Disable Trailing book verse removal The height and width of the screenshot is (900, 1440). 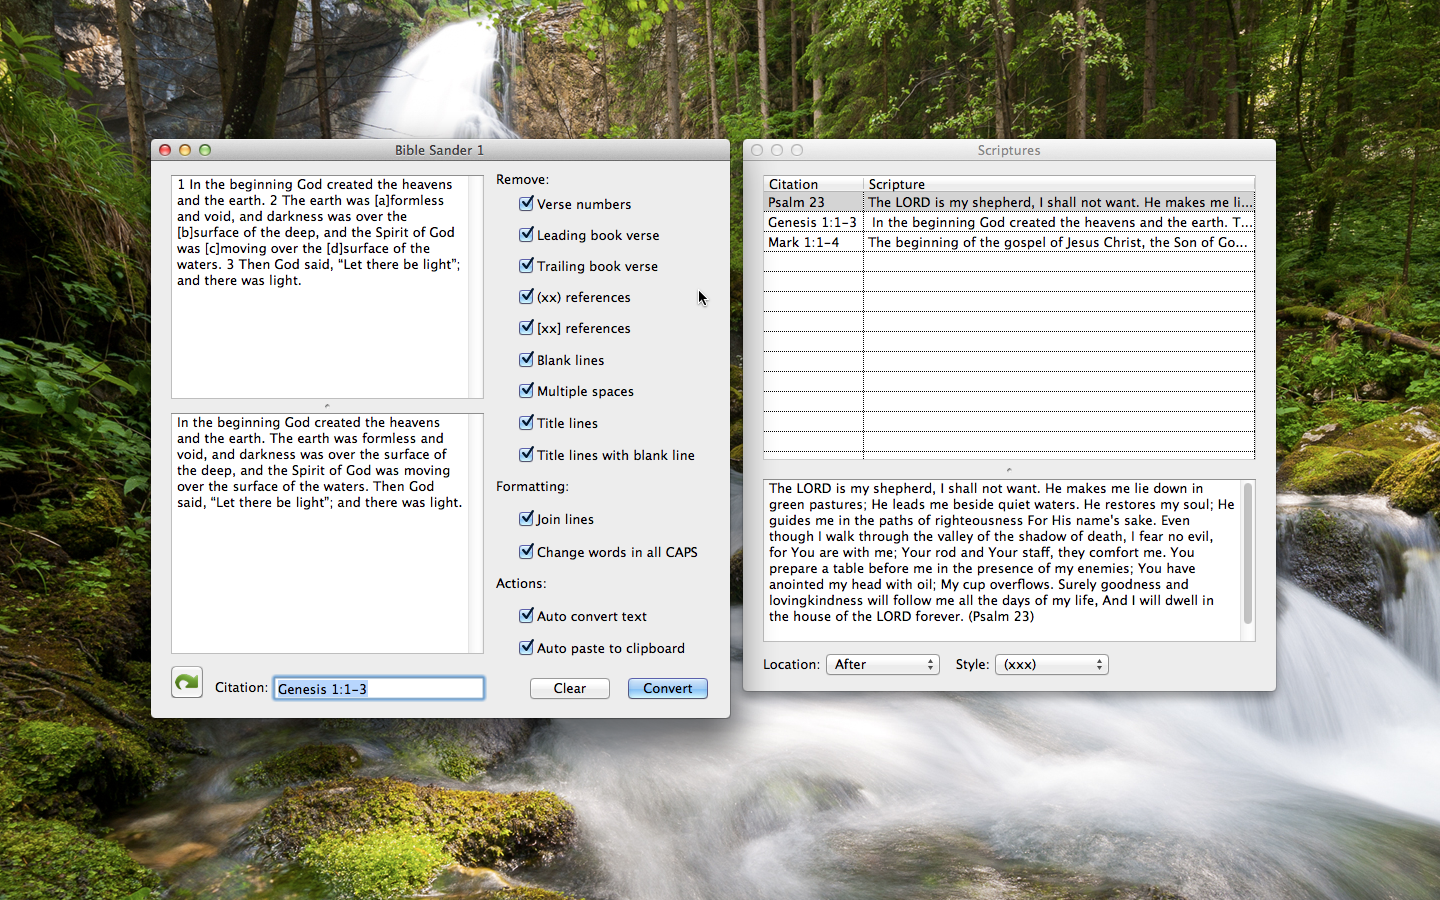point(526,266)
